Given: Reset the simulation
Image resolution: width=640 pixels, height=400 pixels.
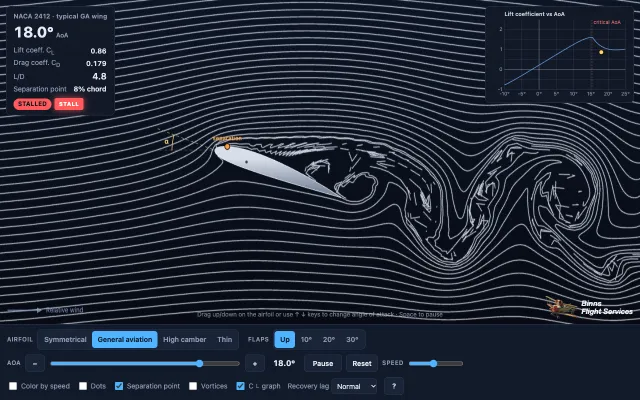Looking at the screenshot, I should pyautogui.click(x=362, y=363).
